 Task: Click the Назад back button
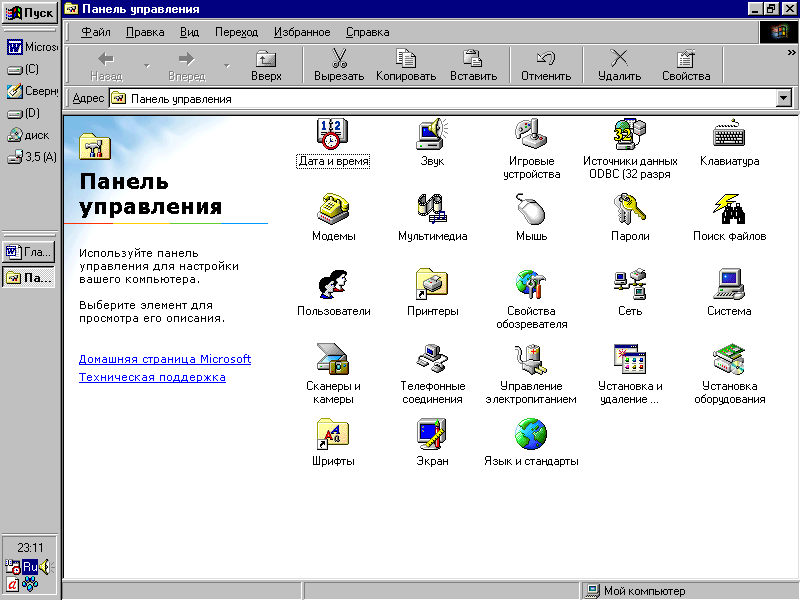click(x=106, y=65)
